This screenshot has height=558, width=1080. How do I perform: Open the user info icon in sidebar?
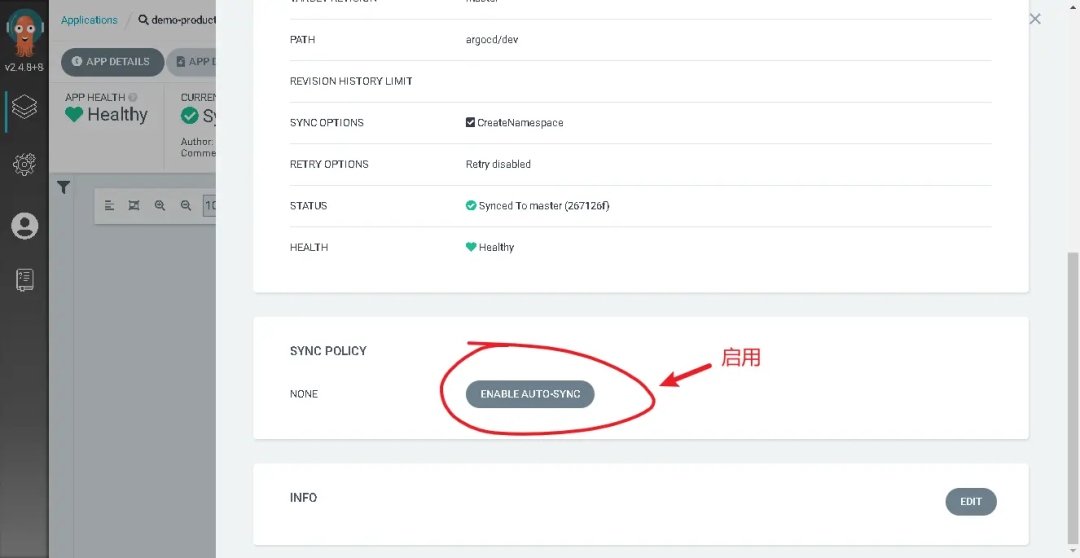point(24,226)
